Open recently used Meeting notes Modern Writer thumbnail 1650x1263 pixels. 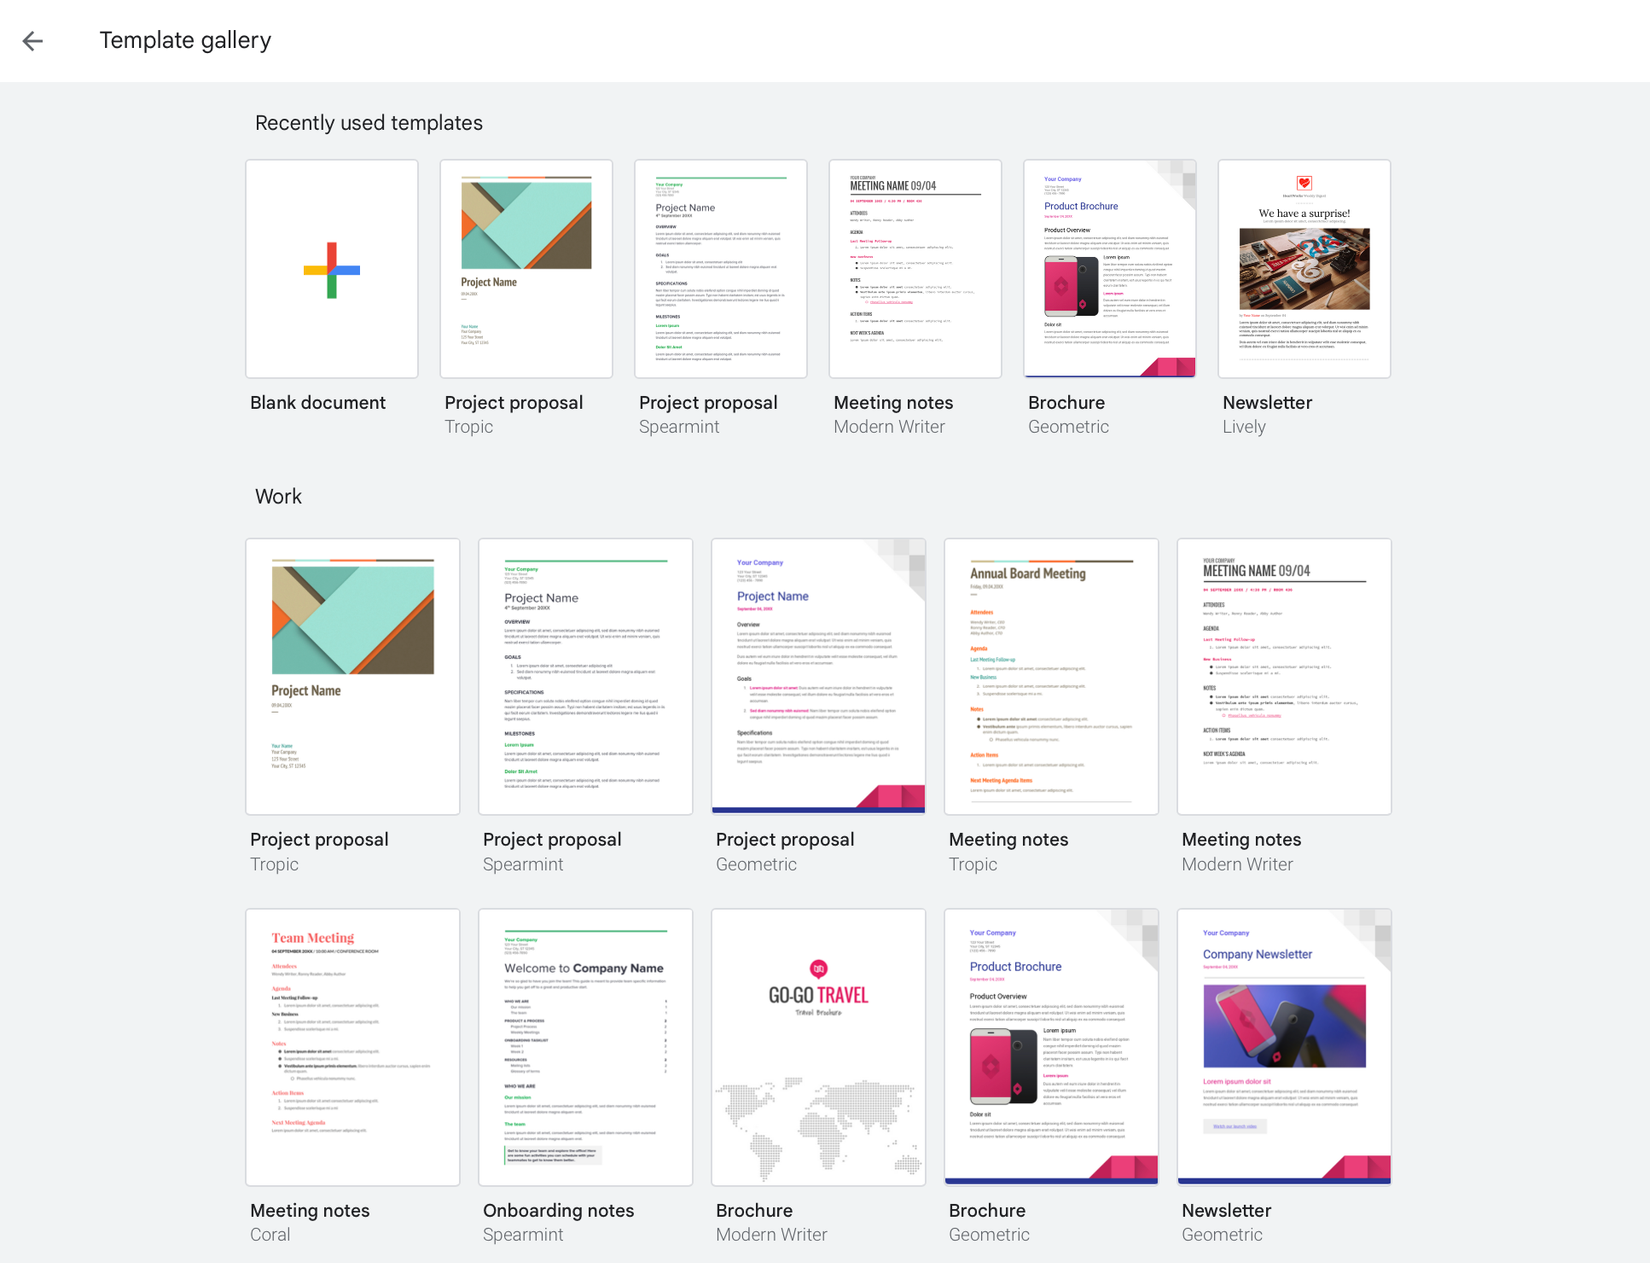pos(915,269)
